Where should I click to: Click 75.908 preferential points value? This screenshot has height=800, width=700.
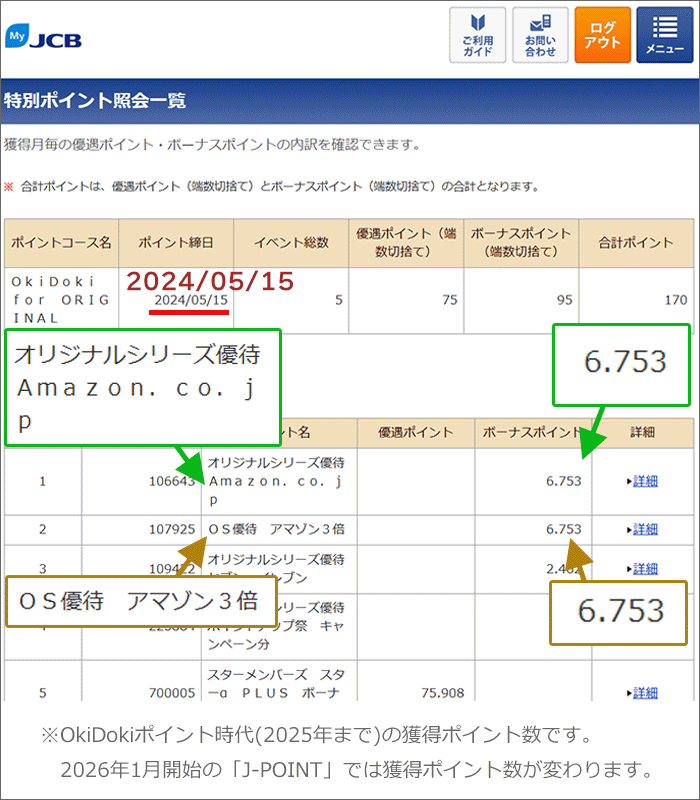(x=443, y=693)
